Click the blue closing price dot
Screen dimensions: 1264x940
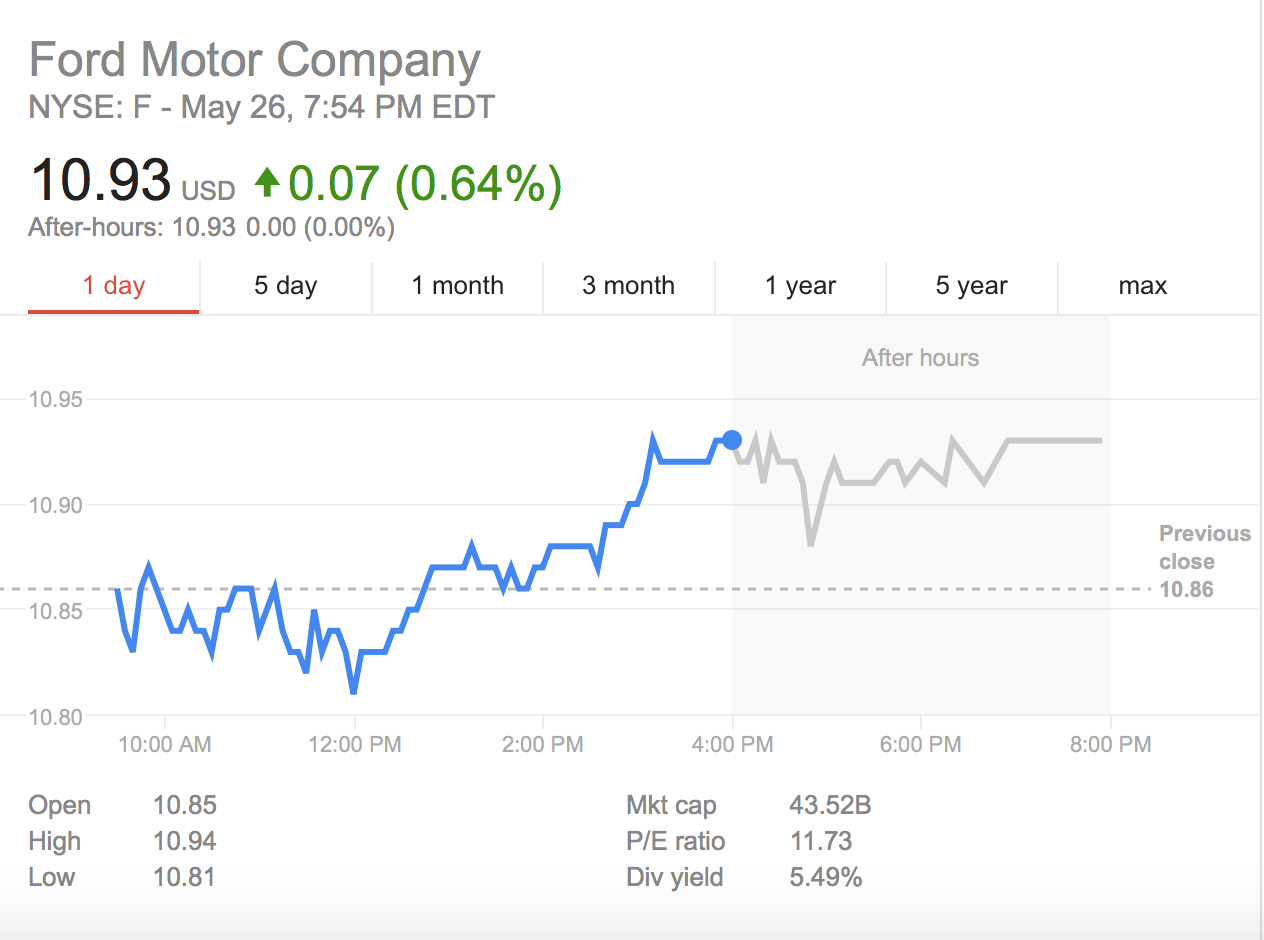(732, 440)
